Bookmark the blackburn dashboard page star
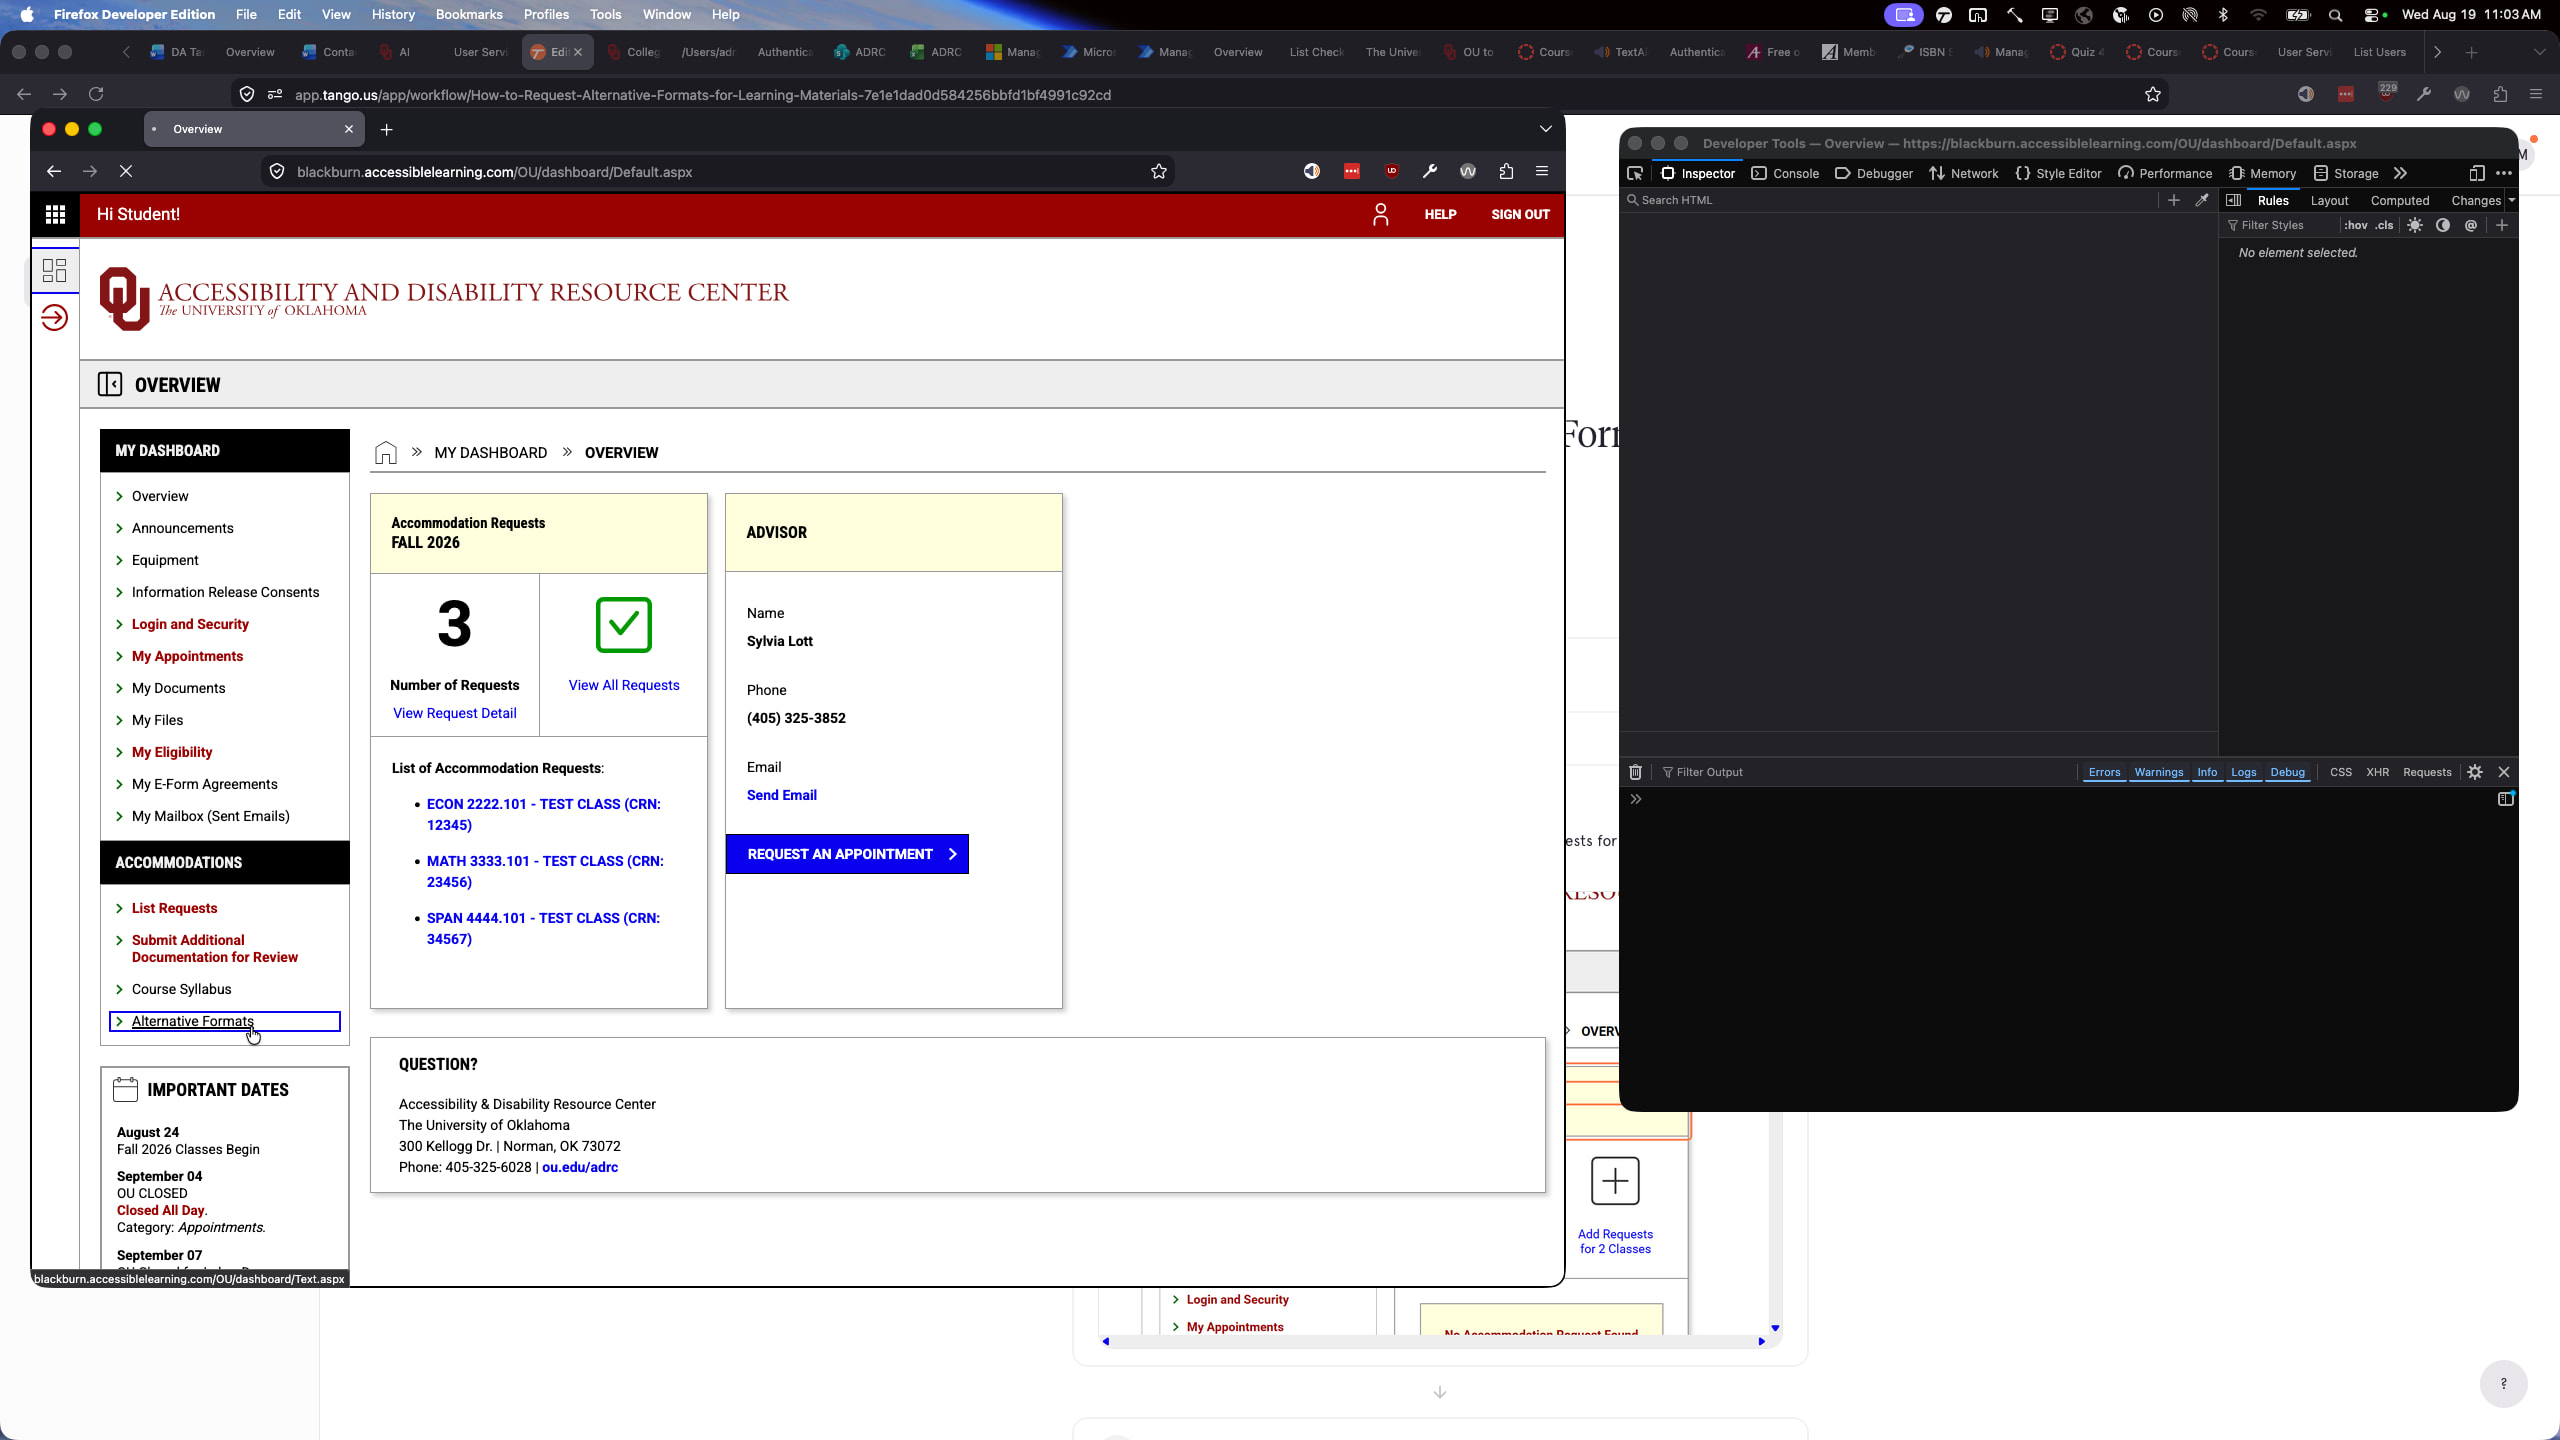This screenshot has height=1440, width=2560. point(1159,172)
